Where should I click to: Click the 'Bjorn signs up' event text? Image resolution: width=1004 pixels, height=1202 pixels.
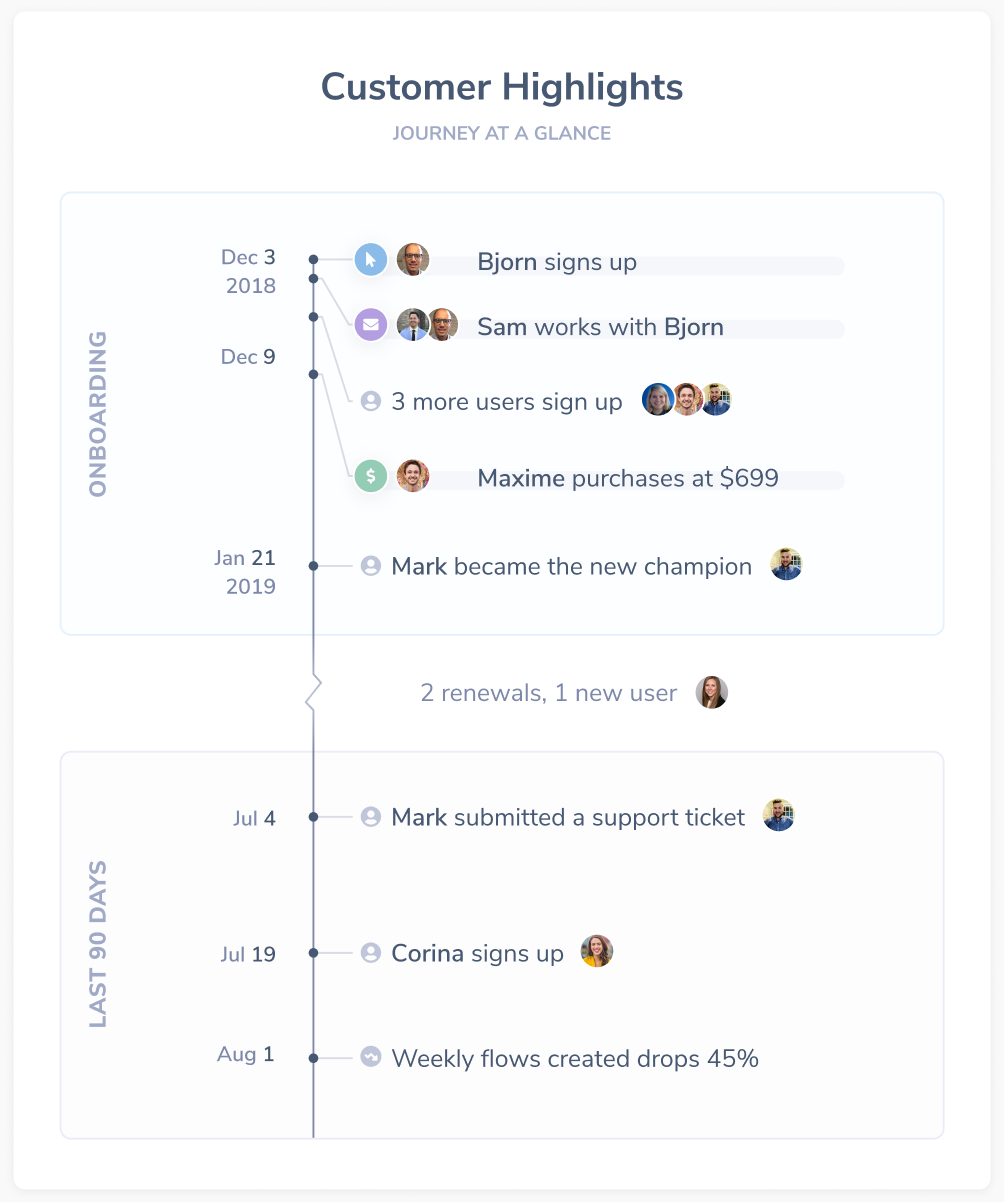click(557, 263)
